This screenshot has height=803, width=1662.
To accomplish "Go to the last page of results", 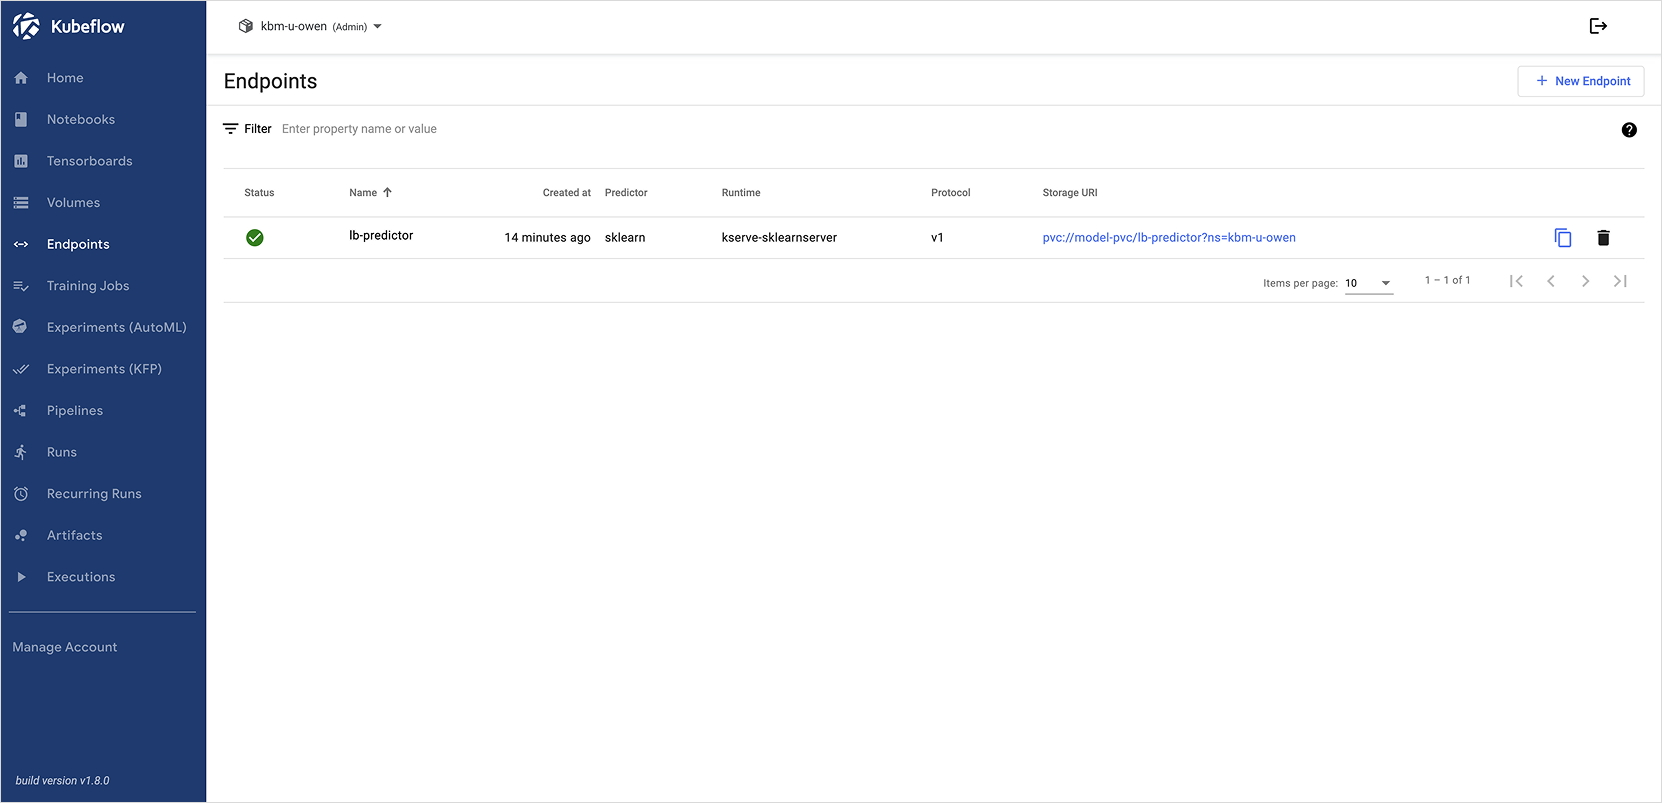I will (x=1620, y=281).
